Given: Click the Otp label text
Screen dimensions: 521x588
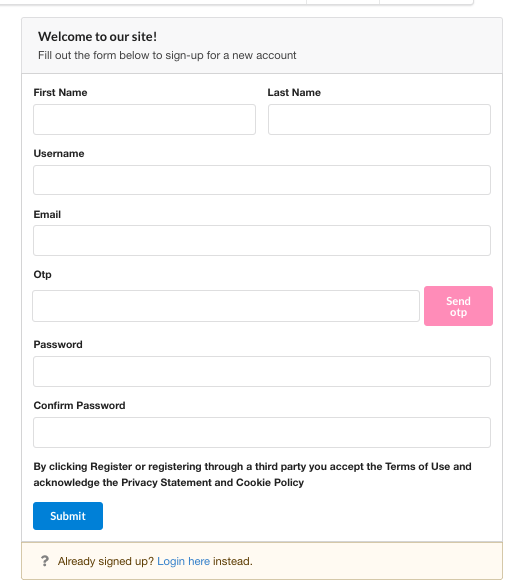Looking at the screenshot, I should click(x=43, y=275).
